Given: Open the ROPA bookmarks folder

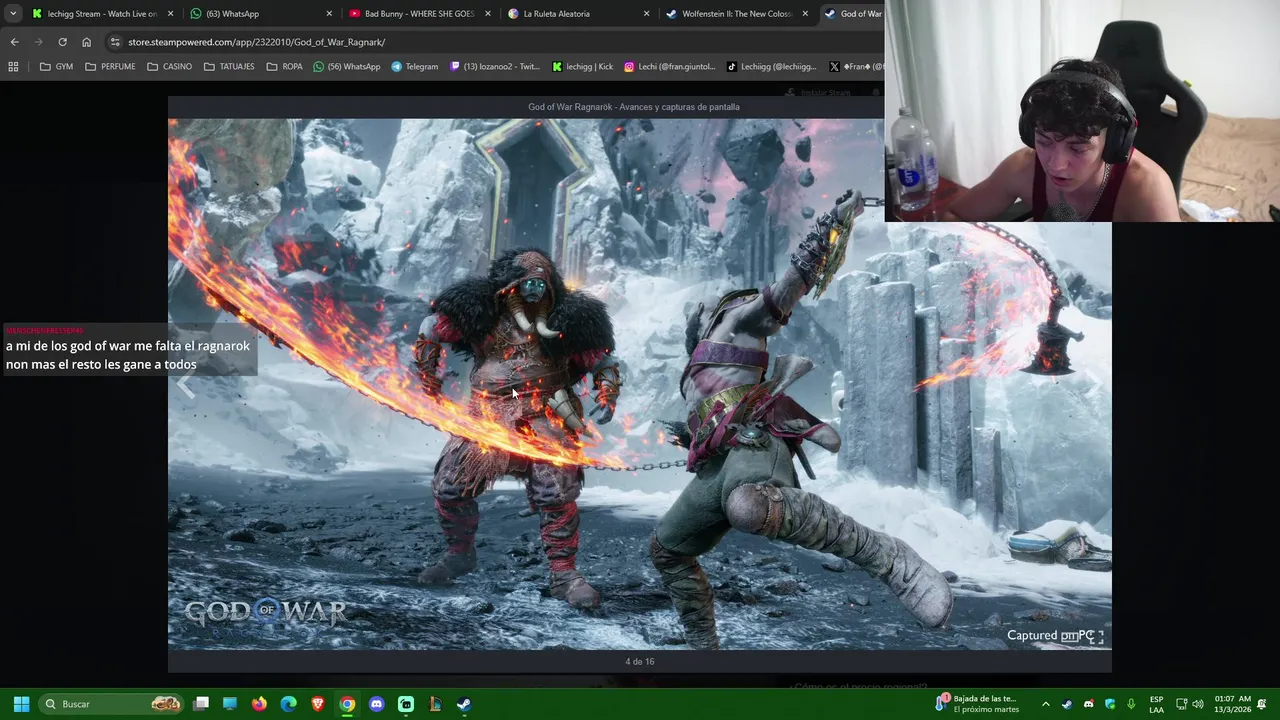Looking at the screenshot, I should tap(285, 67).
